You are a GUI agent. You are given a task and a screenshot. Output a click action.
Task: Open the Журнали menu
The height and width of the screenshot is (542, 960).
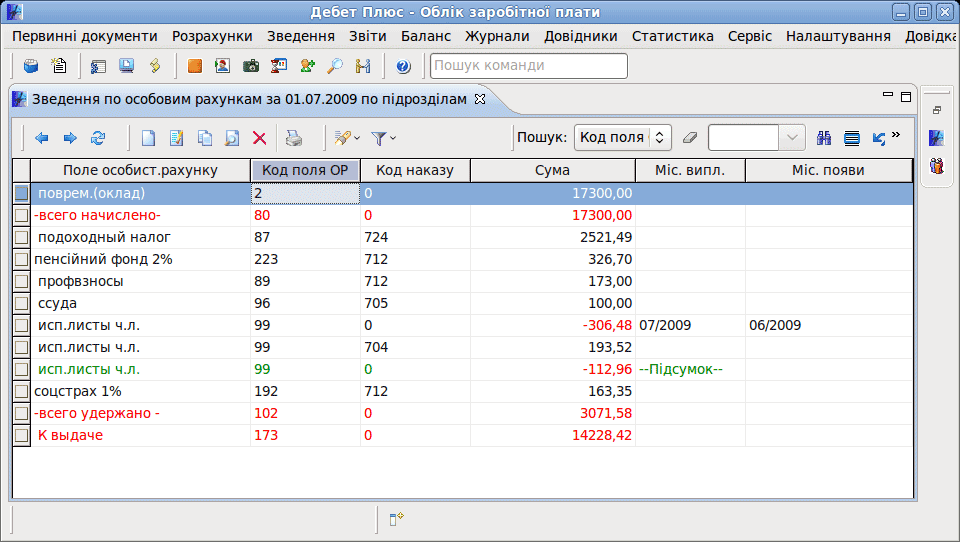pyautogui.click(x=497, y=36)
